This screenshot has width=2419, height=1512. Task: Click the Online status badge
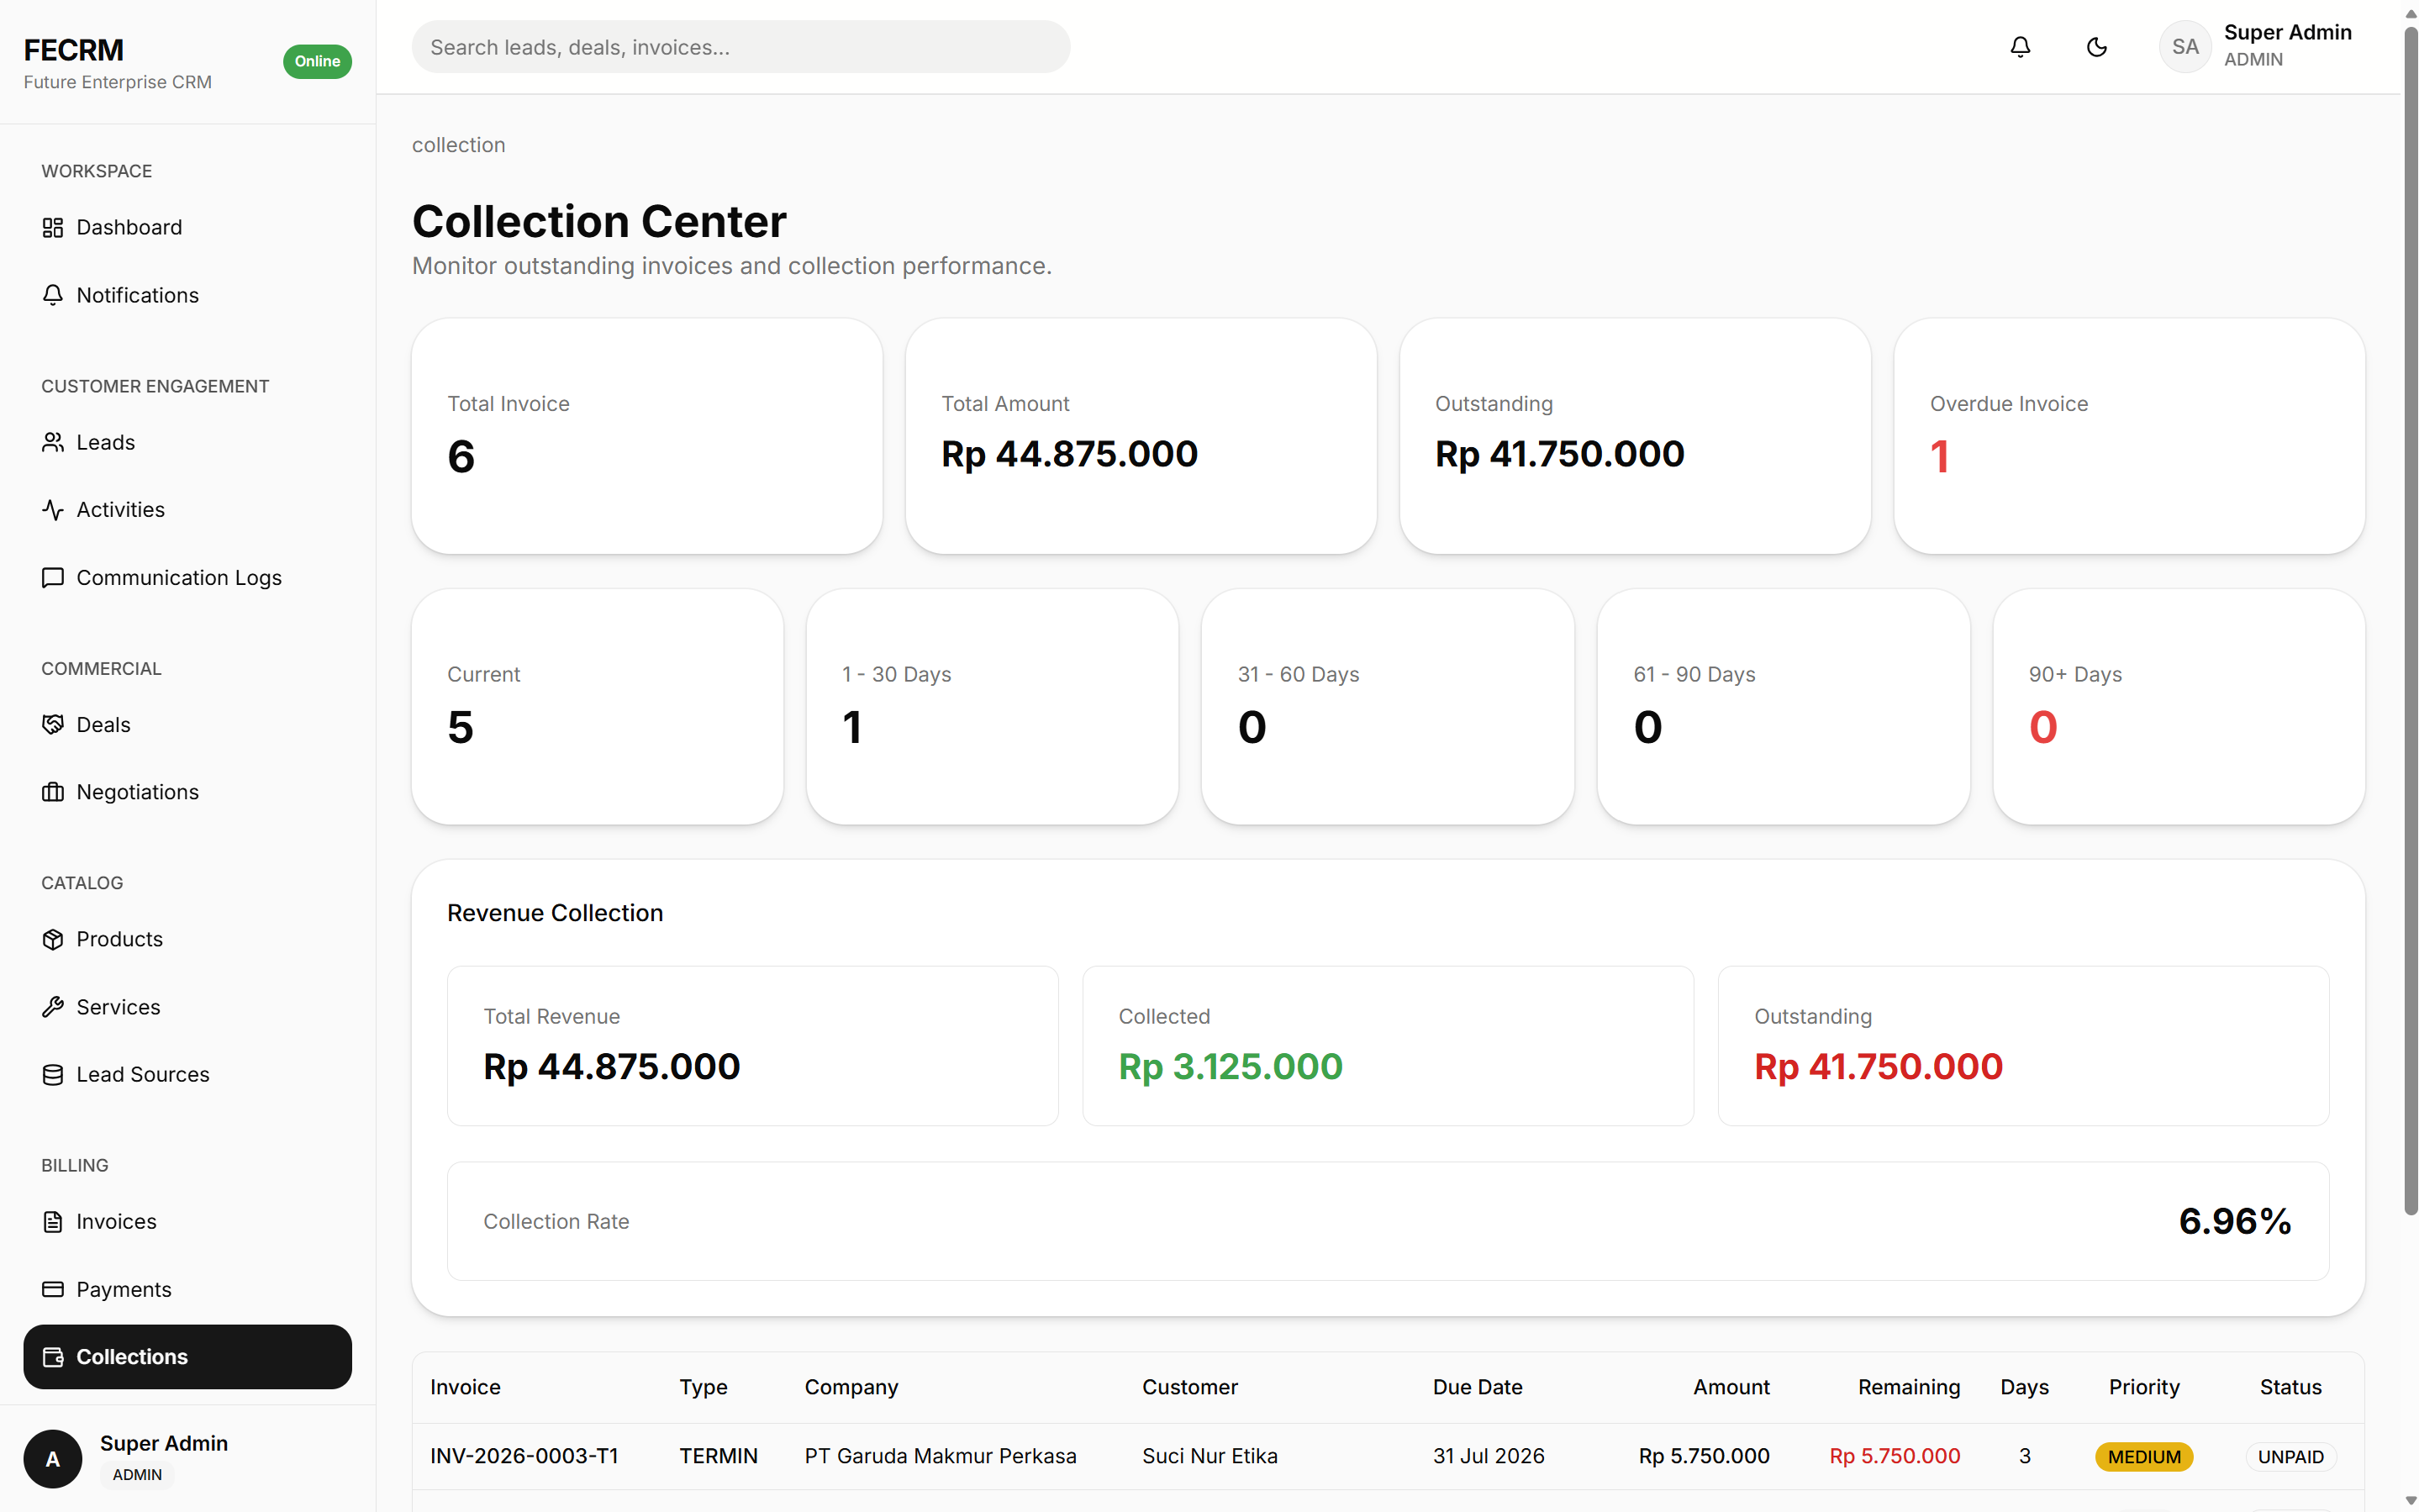[317, 61]
